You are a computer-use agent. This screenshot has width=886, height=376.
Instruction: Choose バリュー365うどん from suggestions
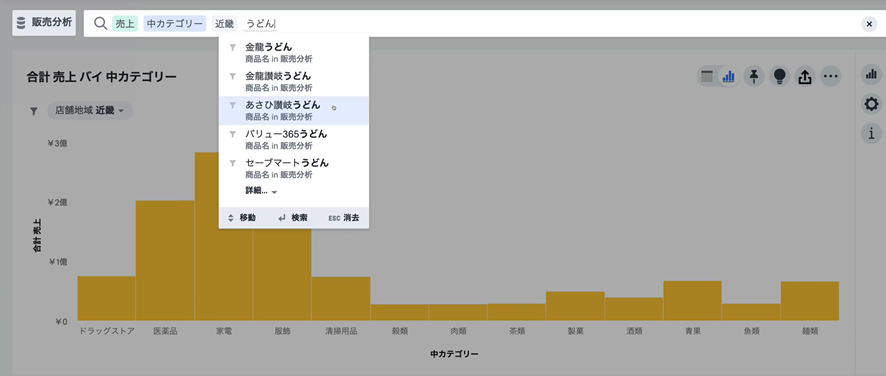(x=294, y=139)
